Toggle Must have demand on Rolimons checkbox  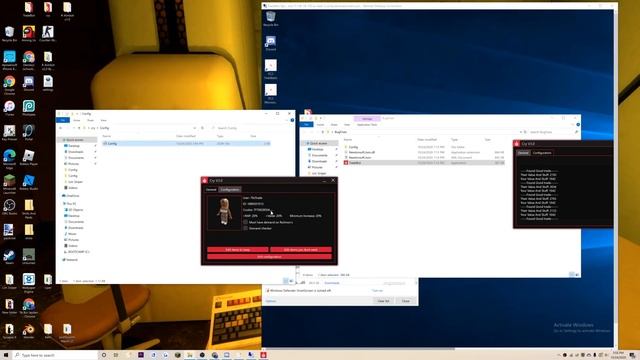click(x=245, y=222)
